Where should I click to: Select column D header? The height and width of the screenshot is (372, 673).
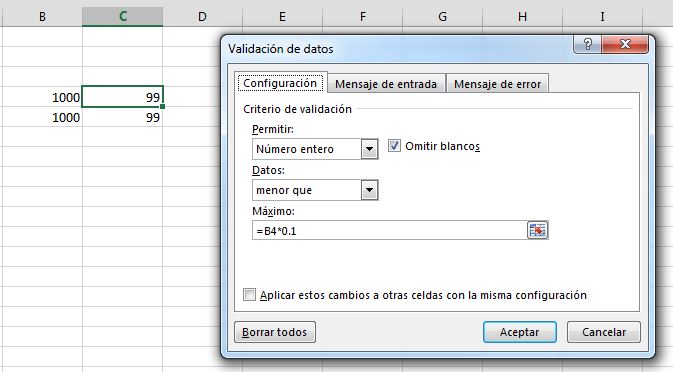pos(202,17)
